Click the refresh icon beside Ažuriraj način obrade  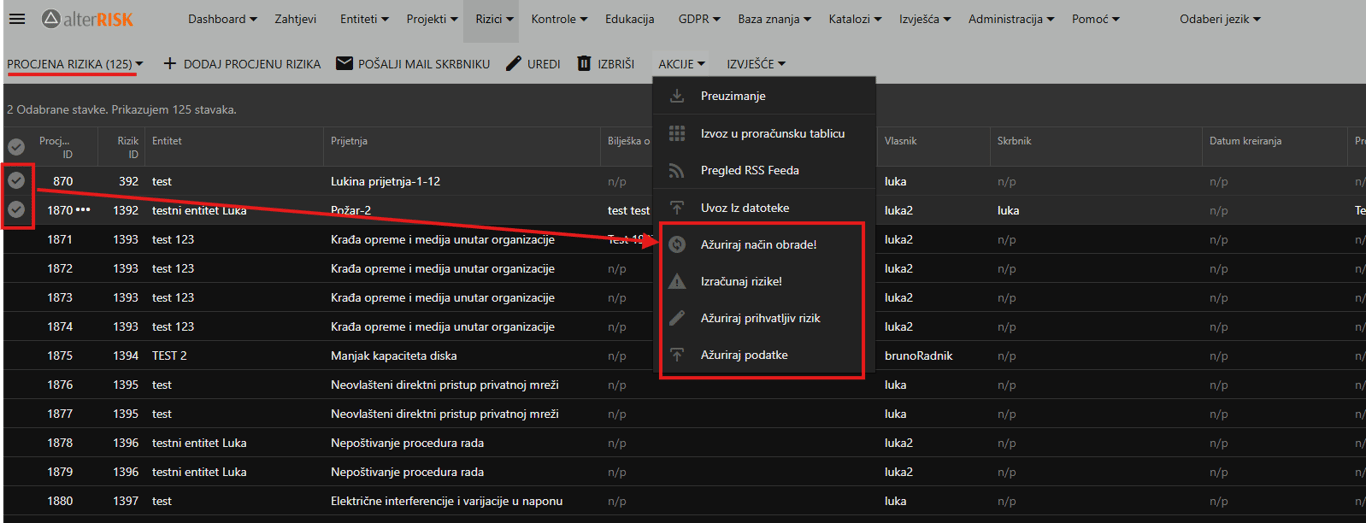click(x=677, y=244)
